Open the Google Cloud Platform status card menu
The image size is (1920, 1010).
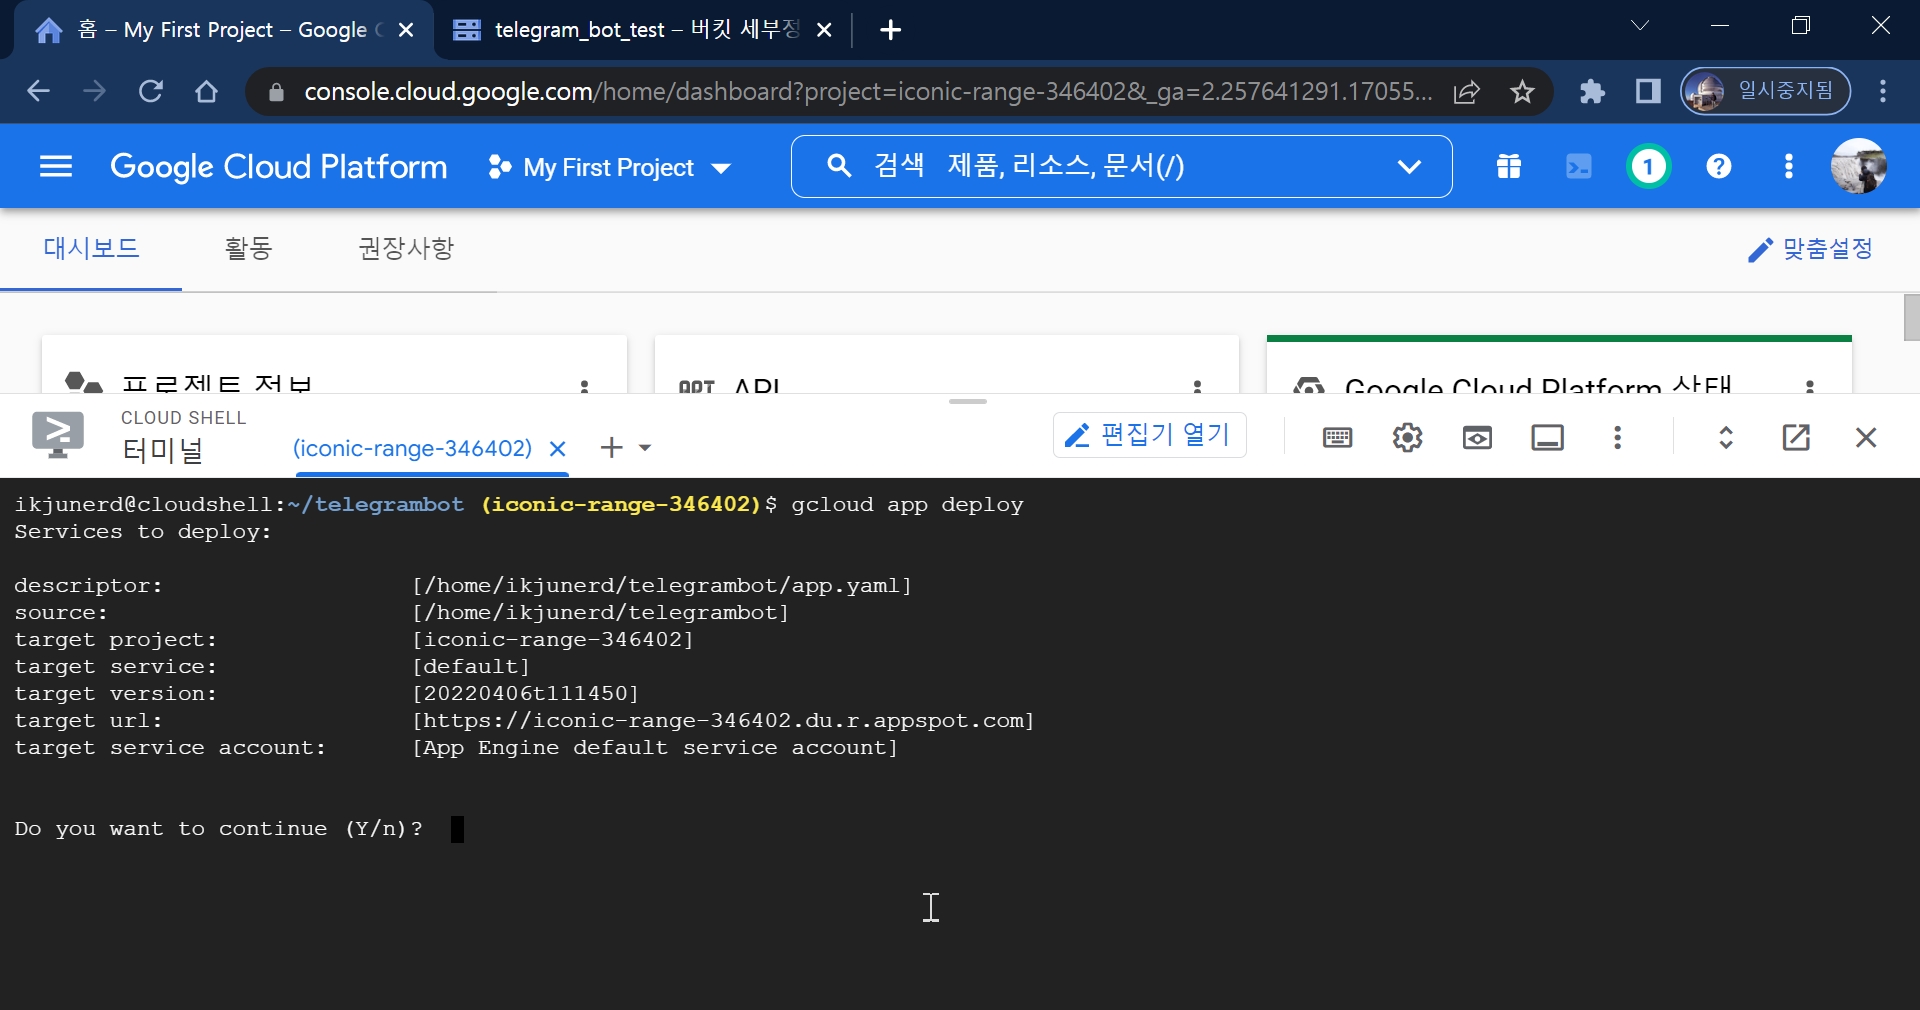click(1810, 385)
